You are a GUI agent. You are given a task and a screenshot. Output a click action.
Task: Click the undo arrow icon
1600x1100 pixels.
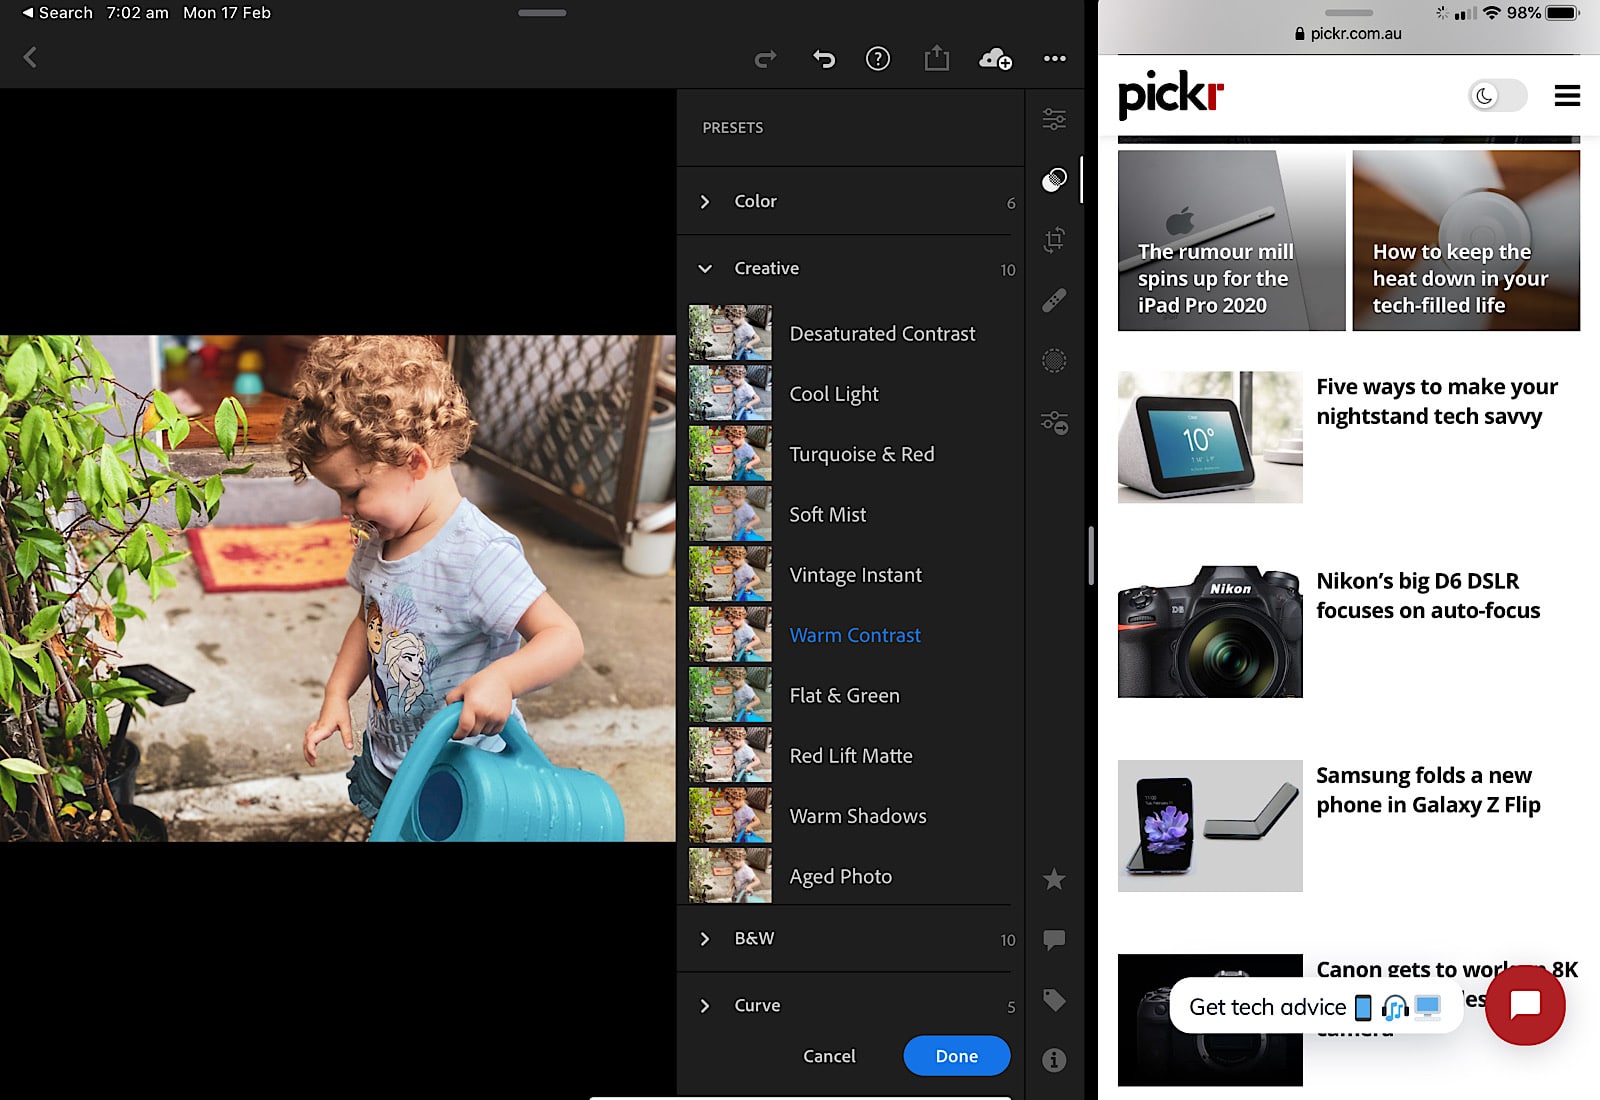point(823,59)
